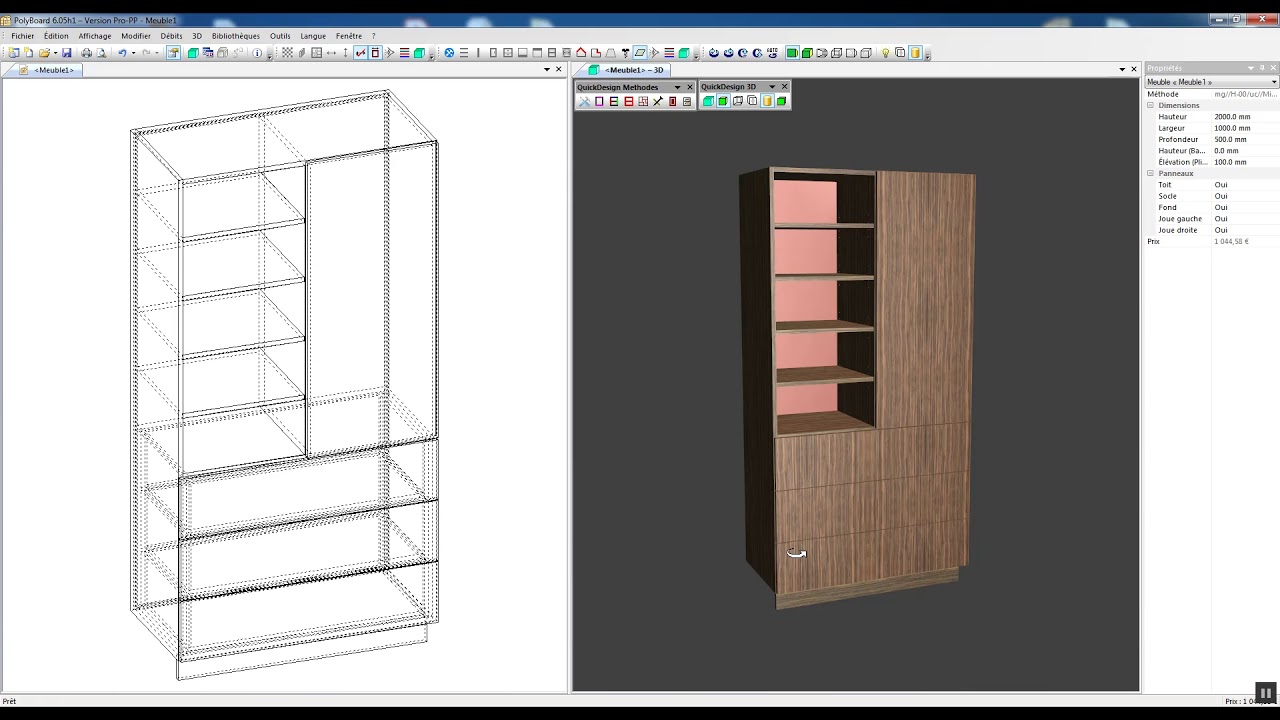
Task: Toggle the highlighted green solid-view box in top toolbar
Action: click(x=792, y=53)
